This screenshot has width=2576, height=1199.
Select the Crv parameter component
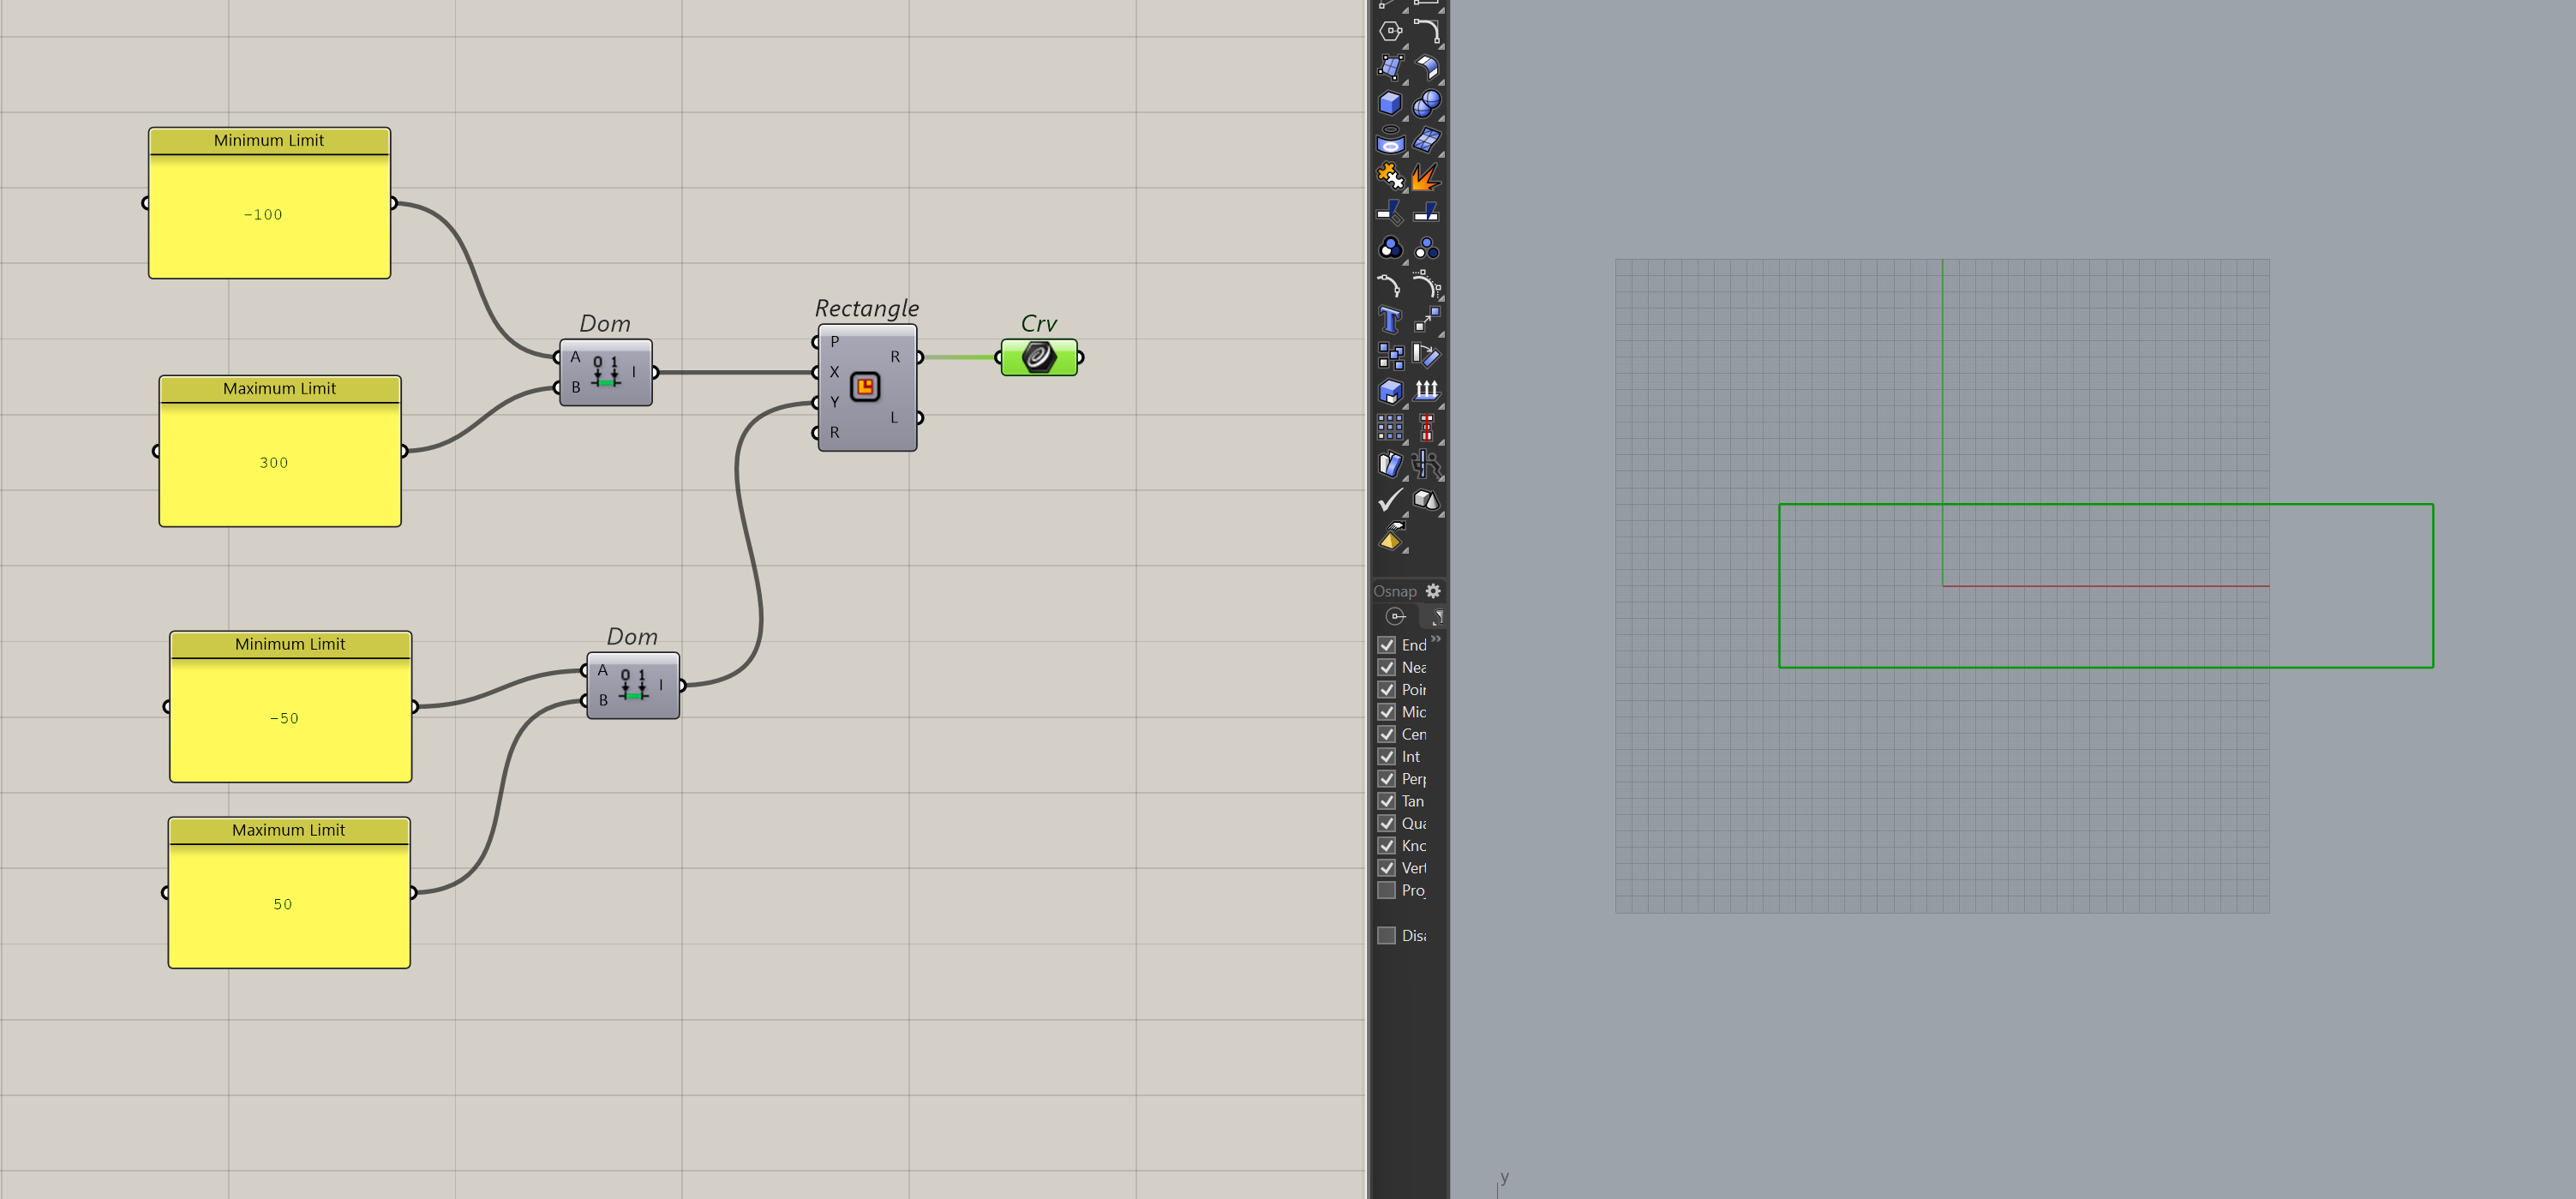pyautogui.click(x=1039, y=357)
